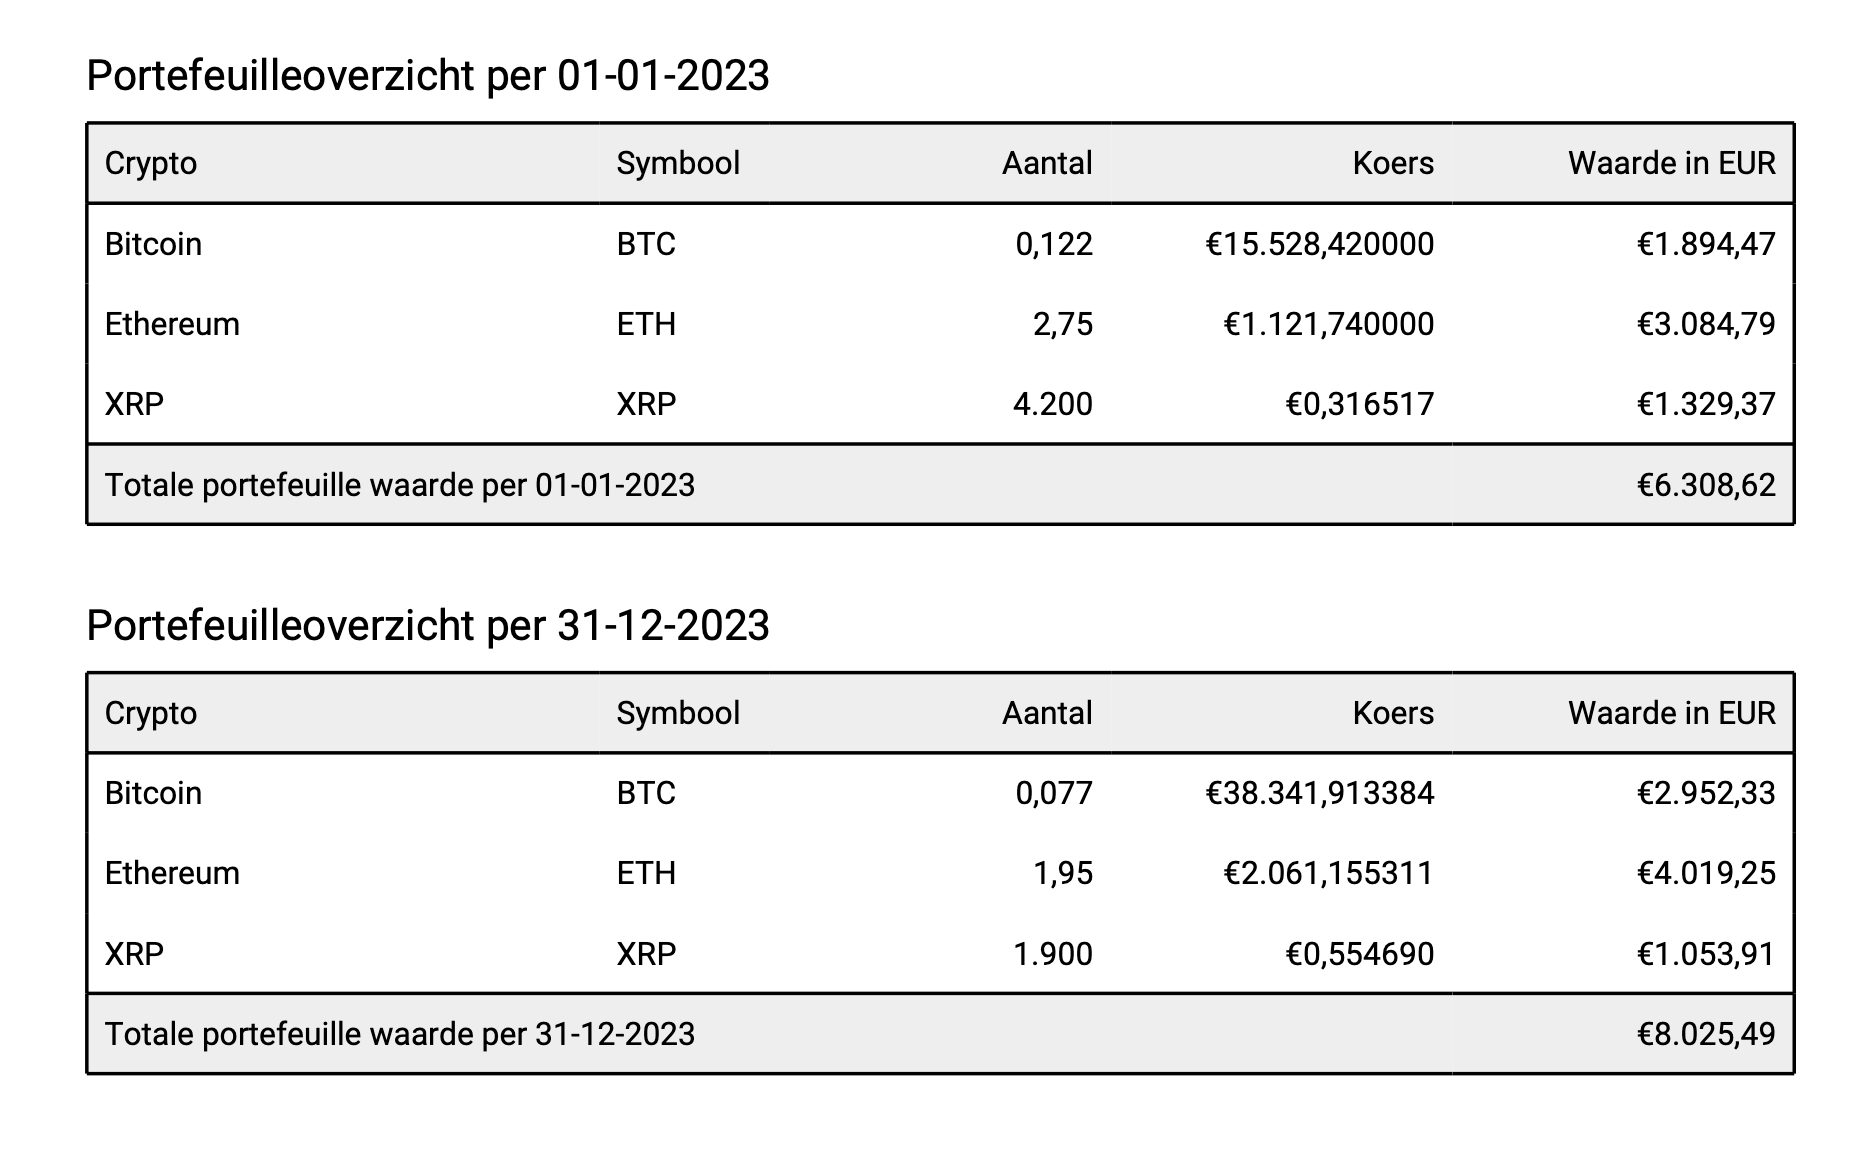
Task: Click the Bitcoin amount 0,077
Action: coord(1054,793)
